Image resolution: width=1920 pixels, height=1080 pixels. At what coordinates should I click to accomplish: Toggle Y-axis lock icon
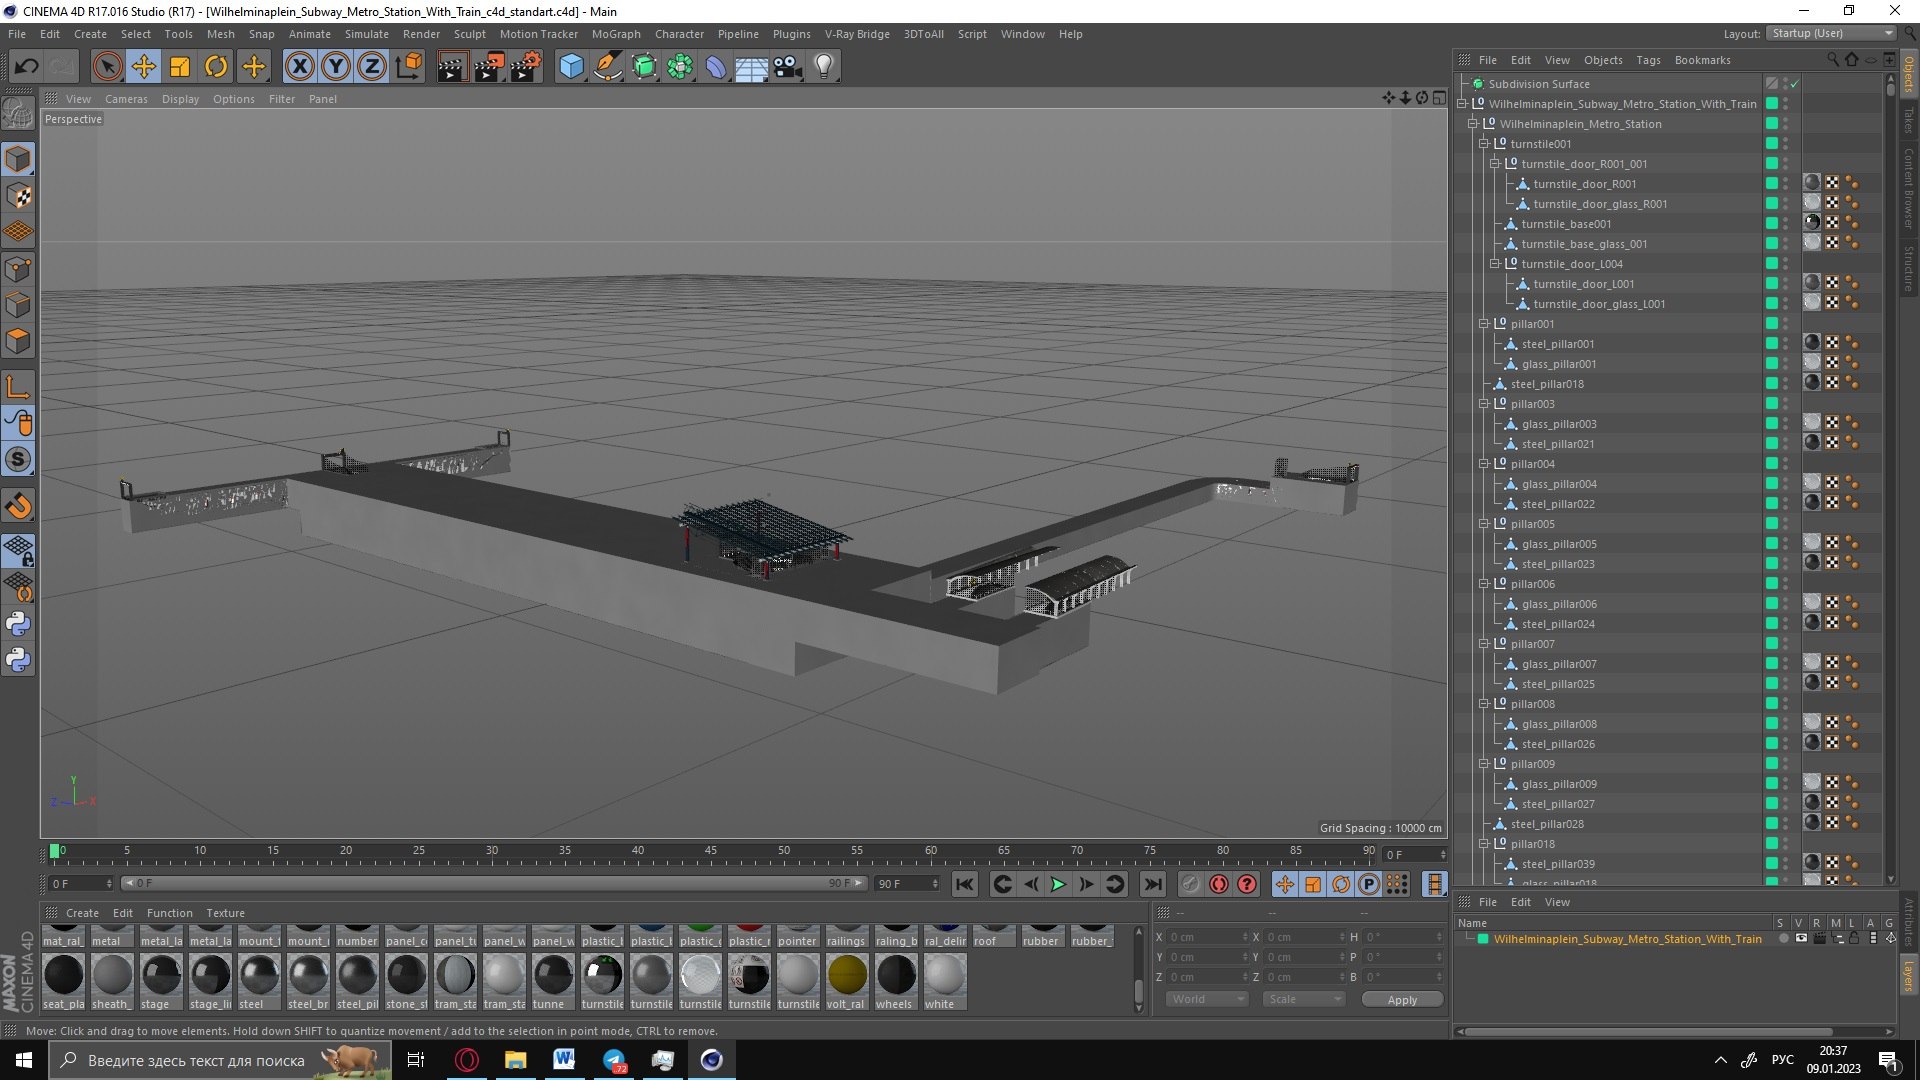tap(336, 67)
